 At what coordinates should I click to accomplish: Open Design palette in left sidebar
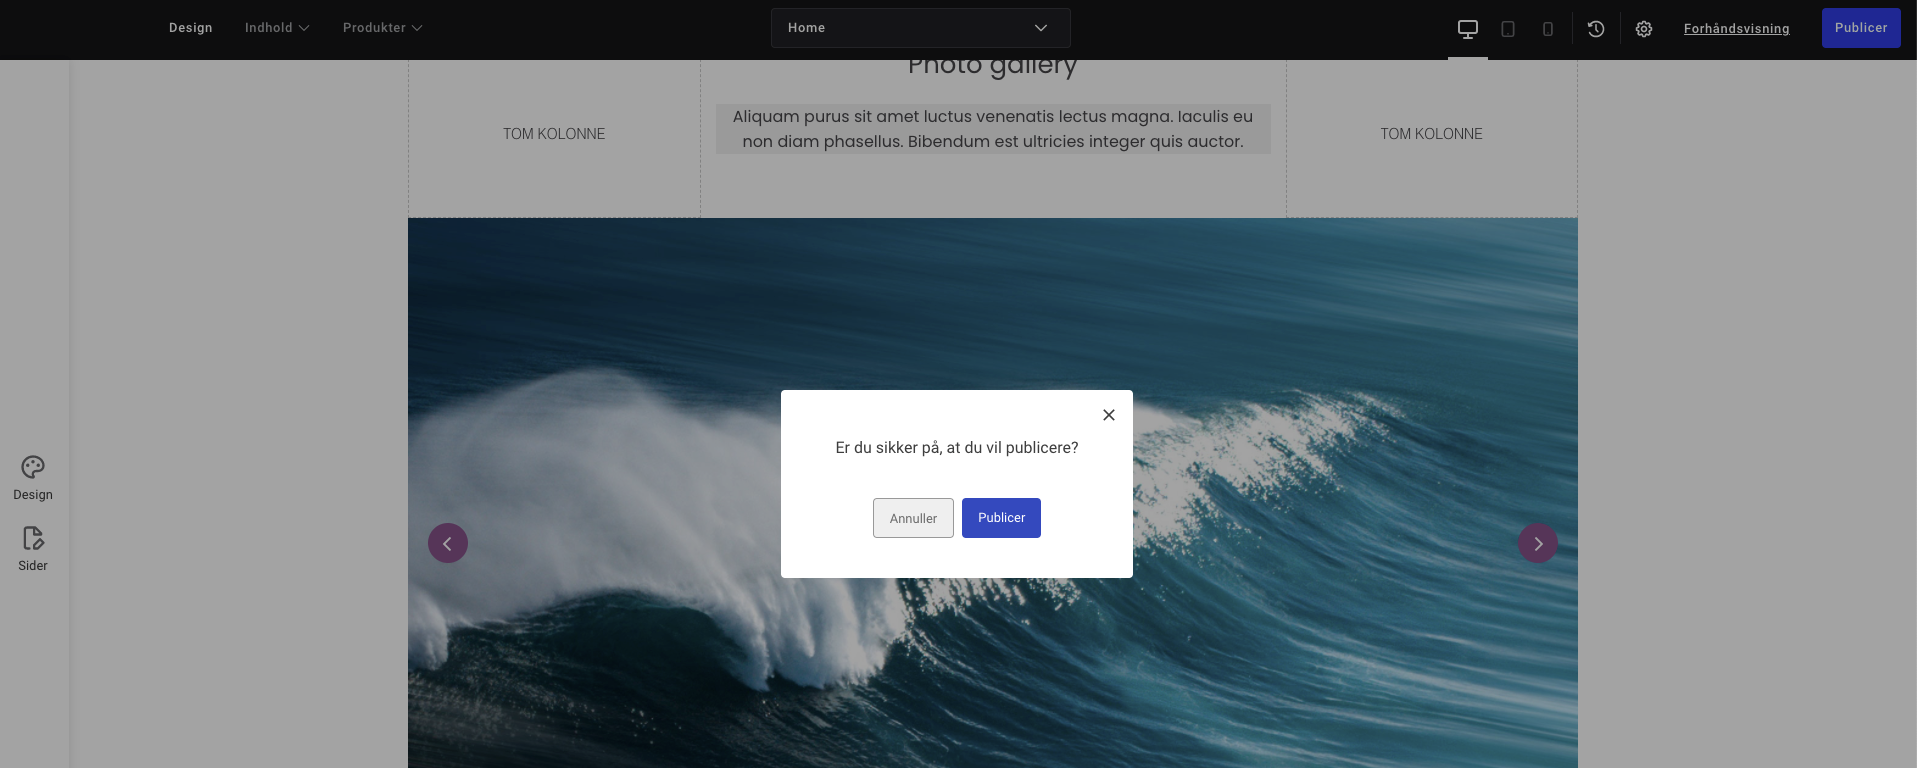point(33,477)
